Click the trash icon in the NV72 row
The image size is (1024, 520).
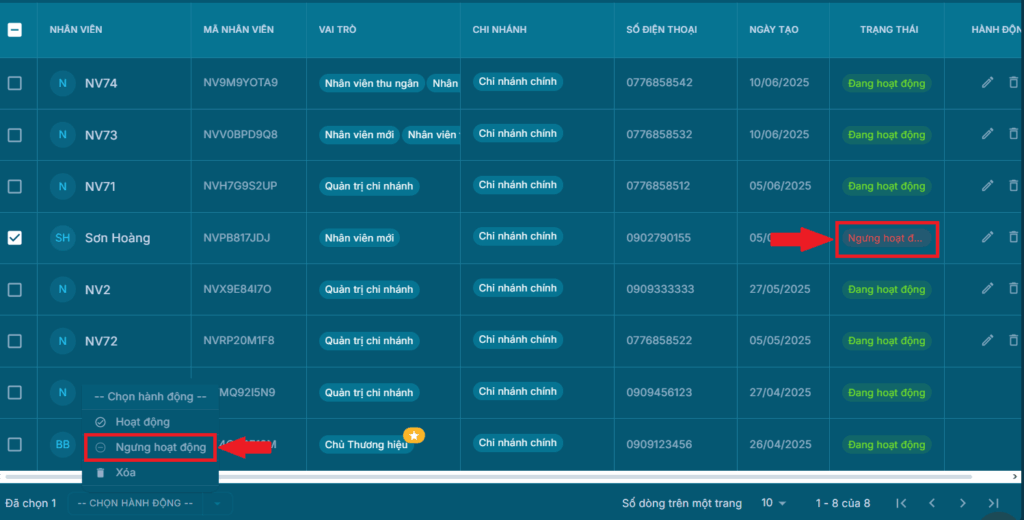(x=1013, y=340)
